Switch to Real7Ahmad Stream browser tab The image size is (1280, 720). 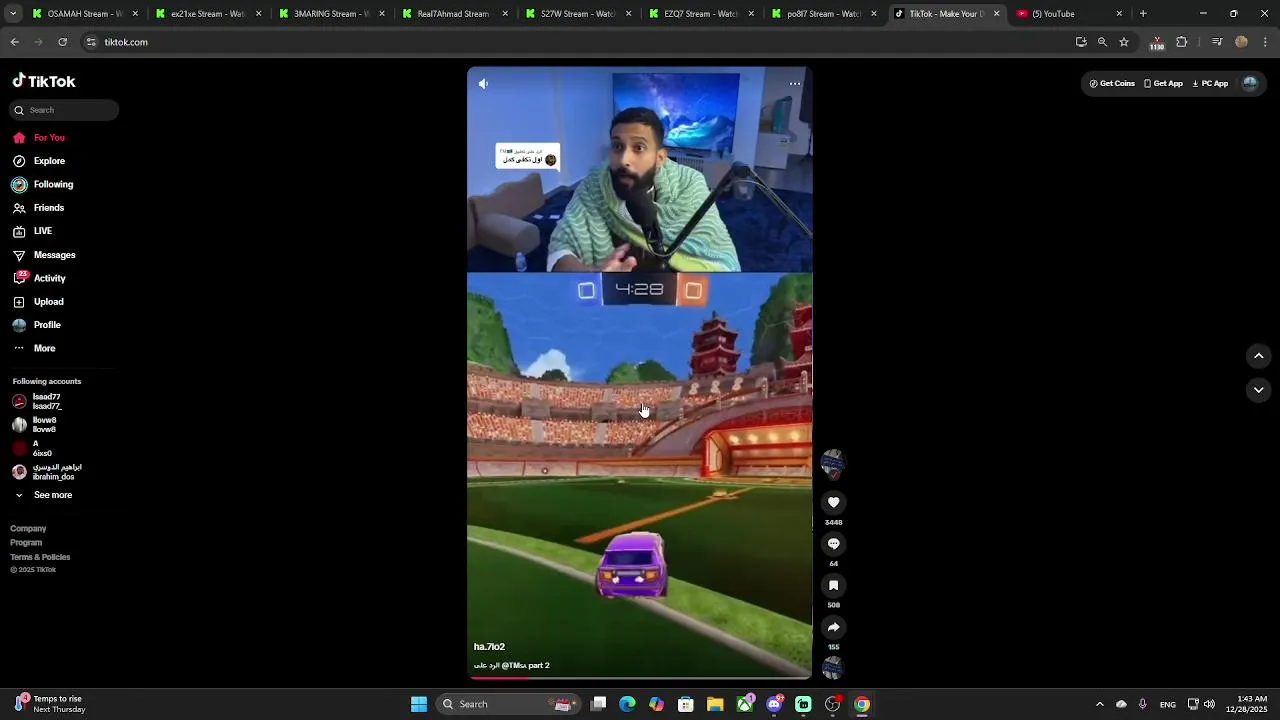click(455, 14)
